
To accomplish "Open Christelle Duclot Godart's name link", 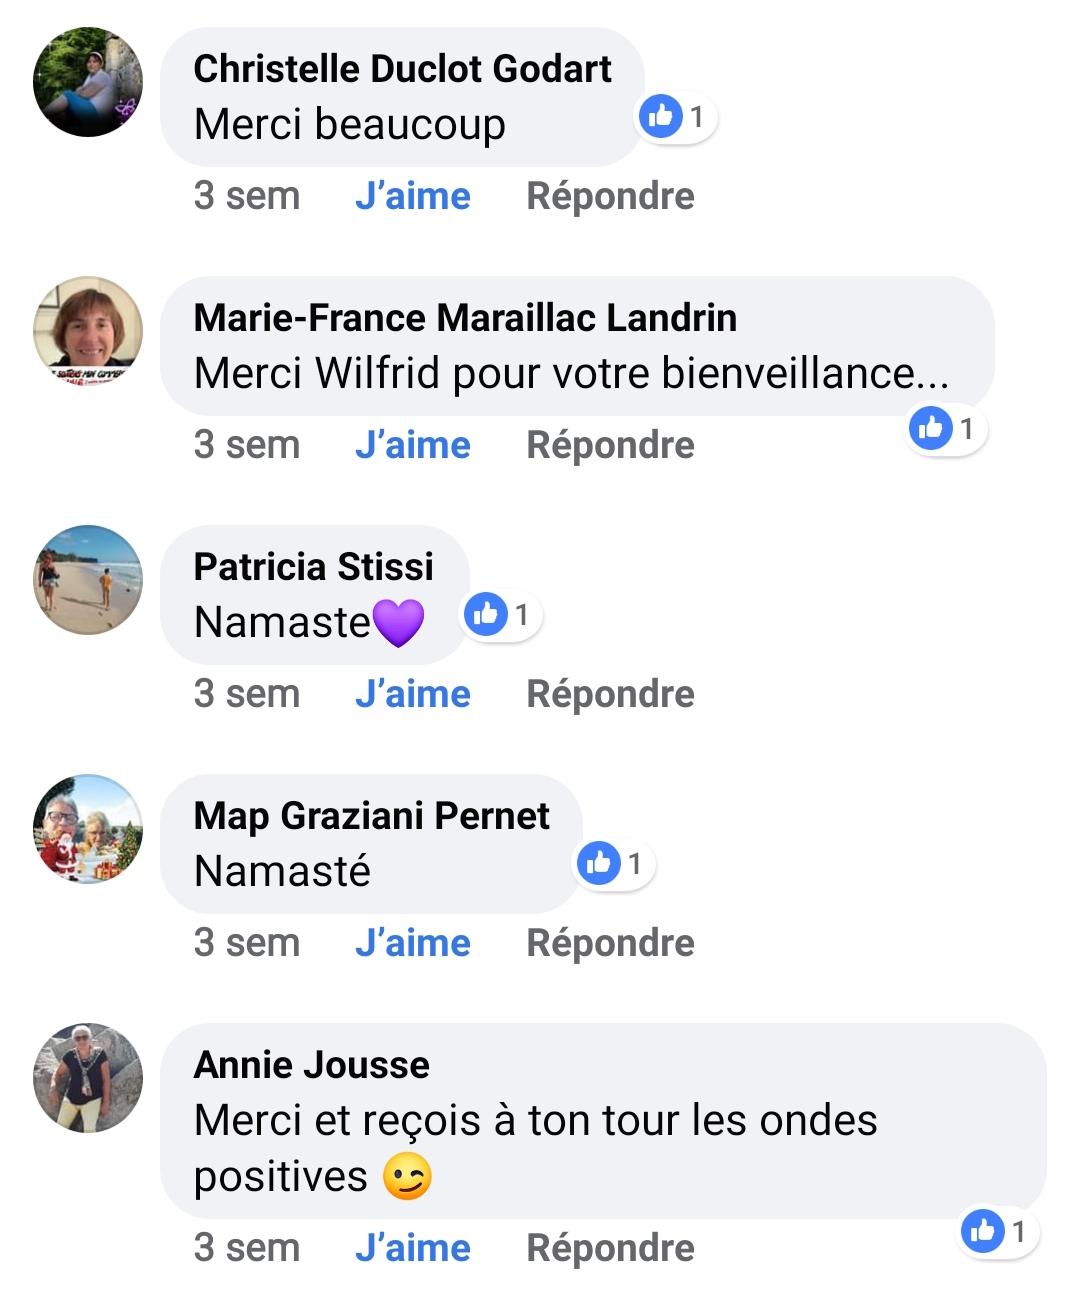I will (x=402, y=69).
